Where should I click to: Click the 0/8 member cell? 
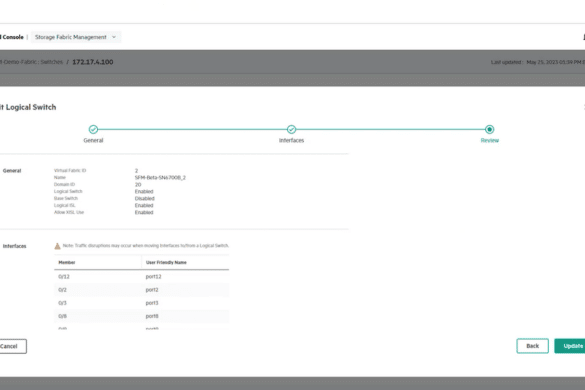point(62,316)
